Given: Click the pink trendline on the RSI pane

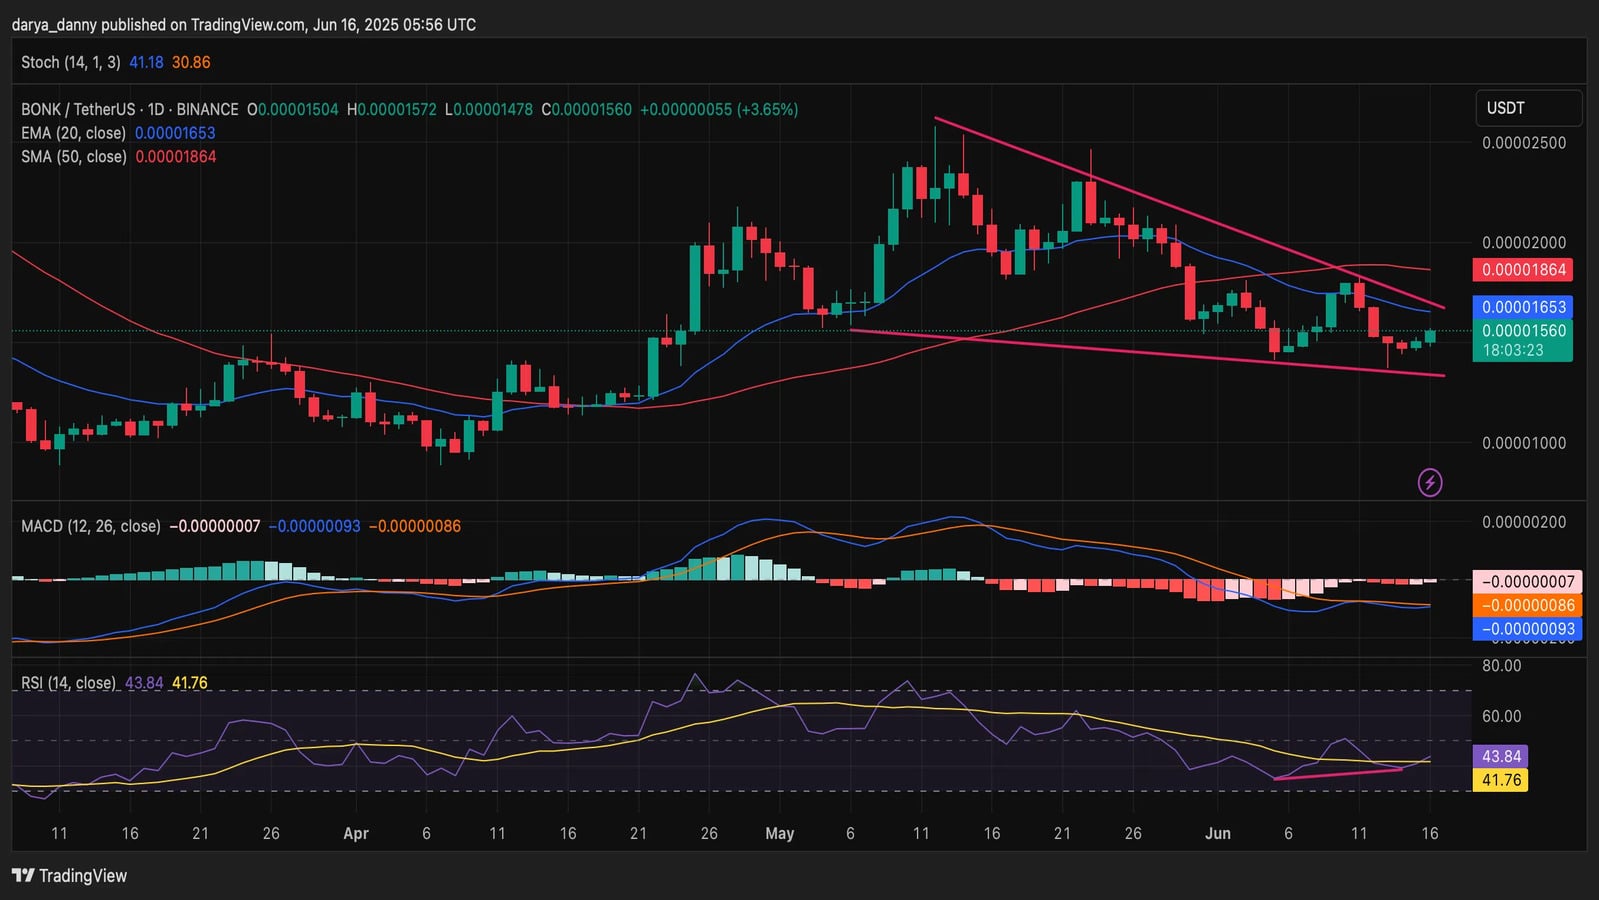Looking at the screenshot, I should [1340, 774].
